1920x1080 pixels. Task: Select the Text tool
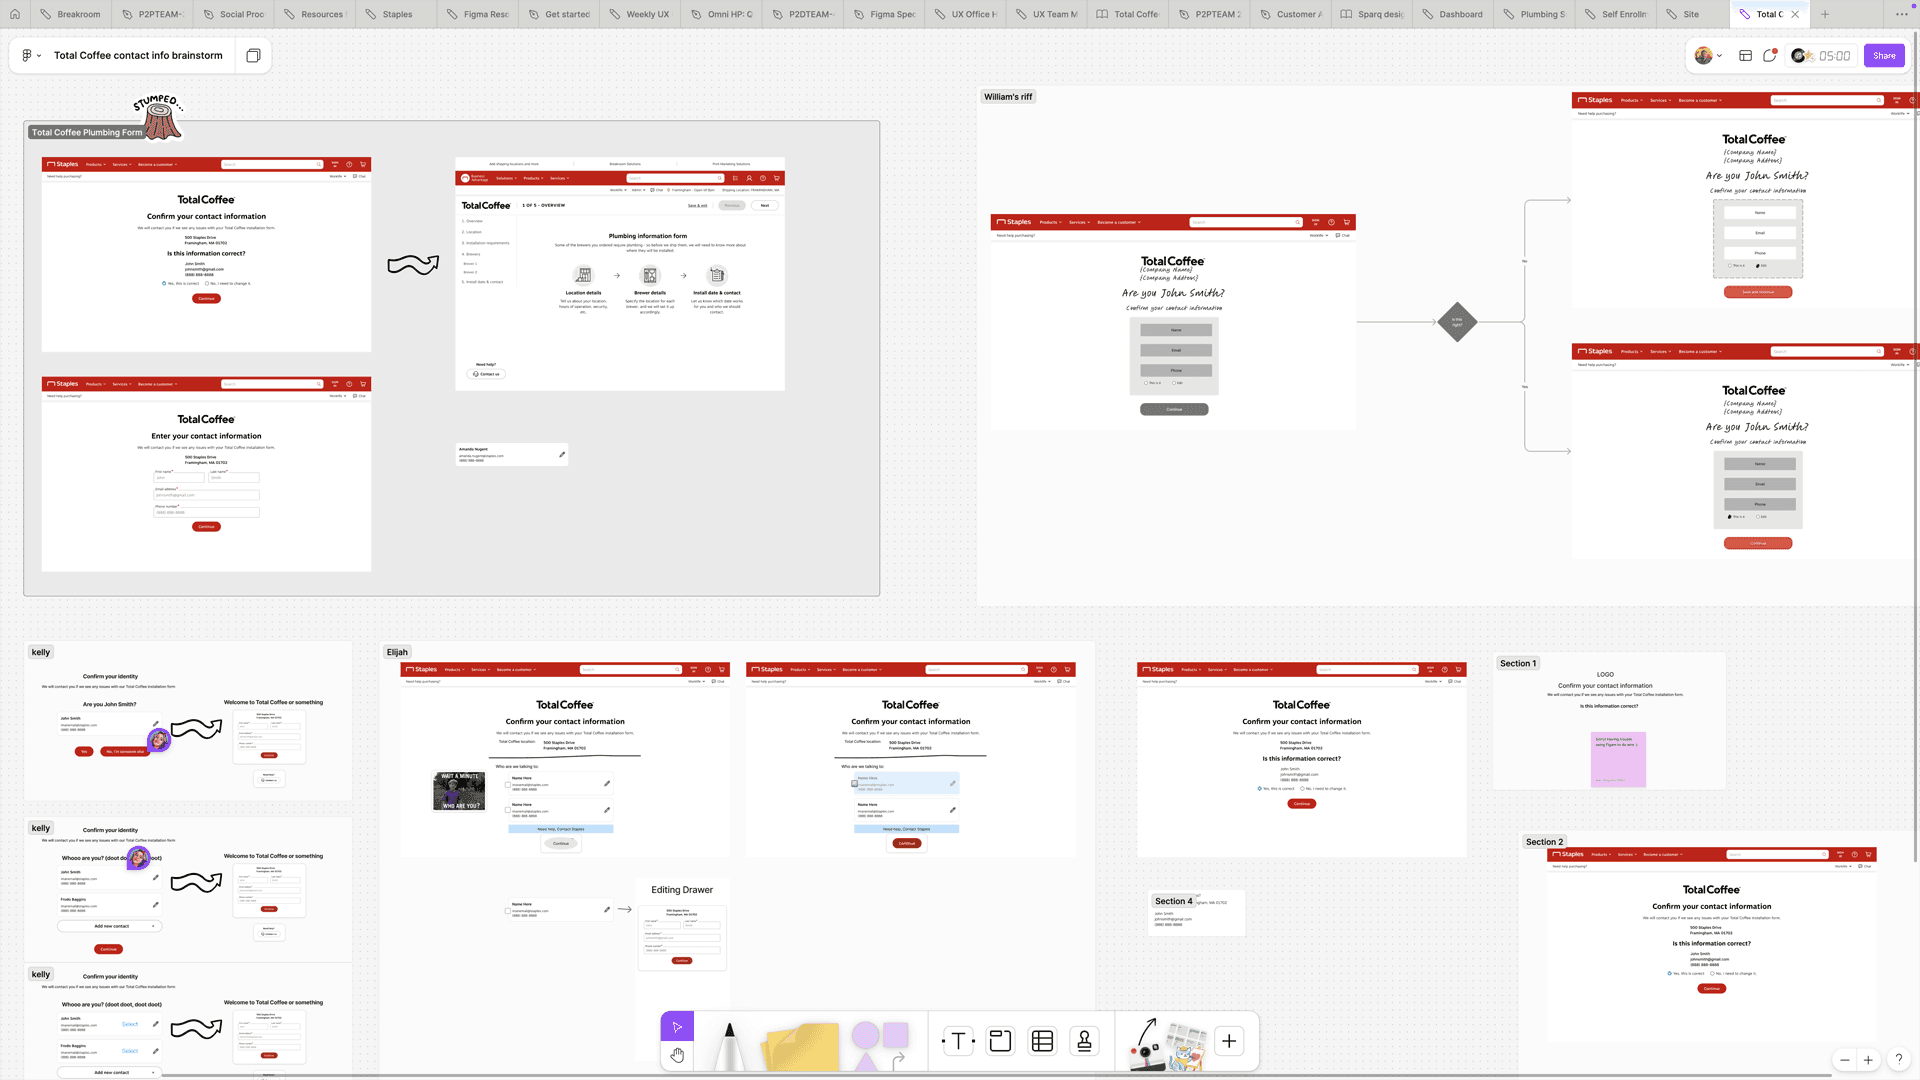958,1041
